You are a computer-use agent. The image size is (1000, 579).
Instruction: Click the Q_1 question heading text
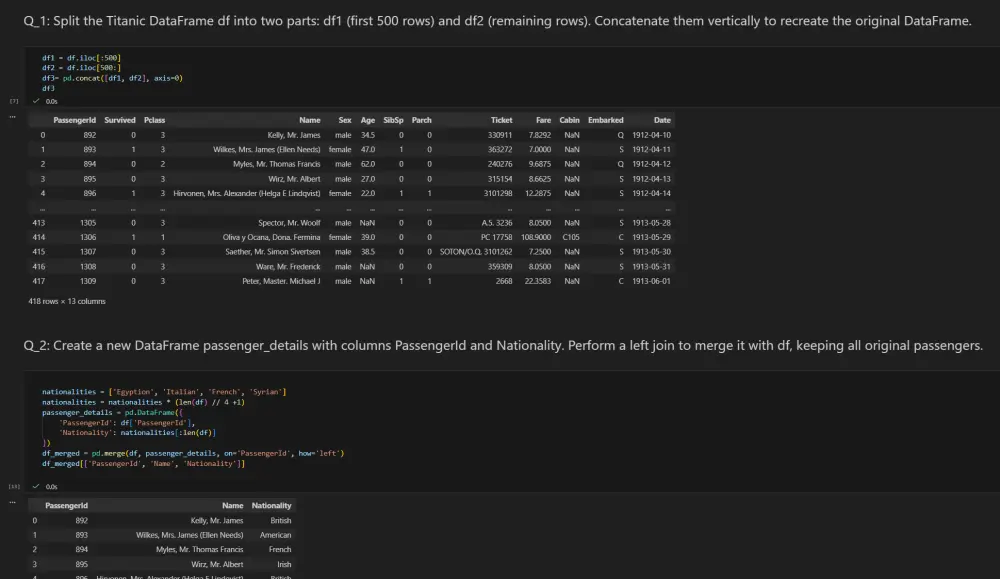(x=497, y=20)
